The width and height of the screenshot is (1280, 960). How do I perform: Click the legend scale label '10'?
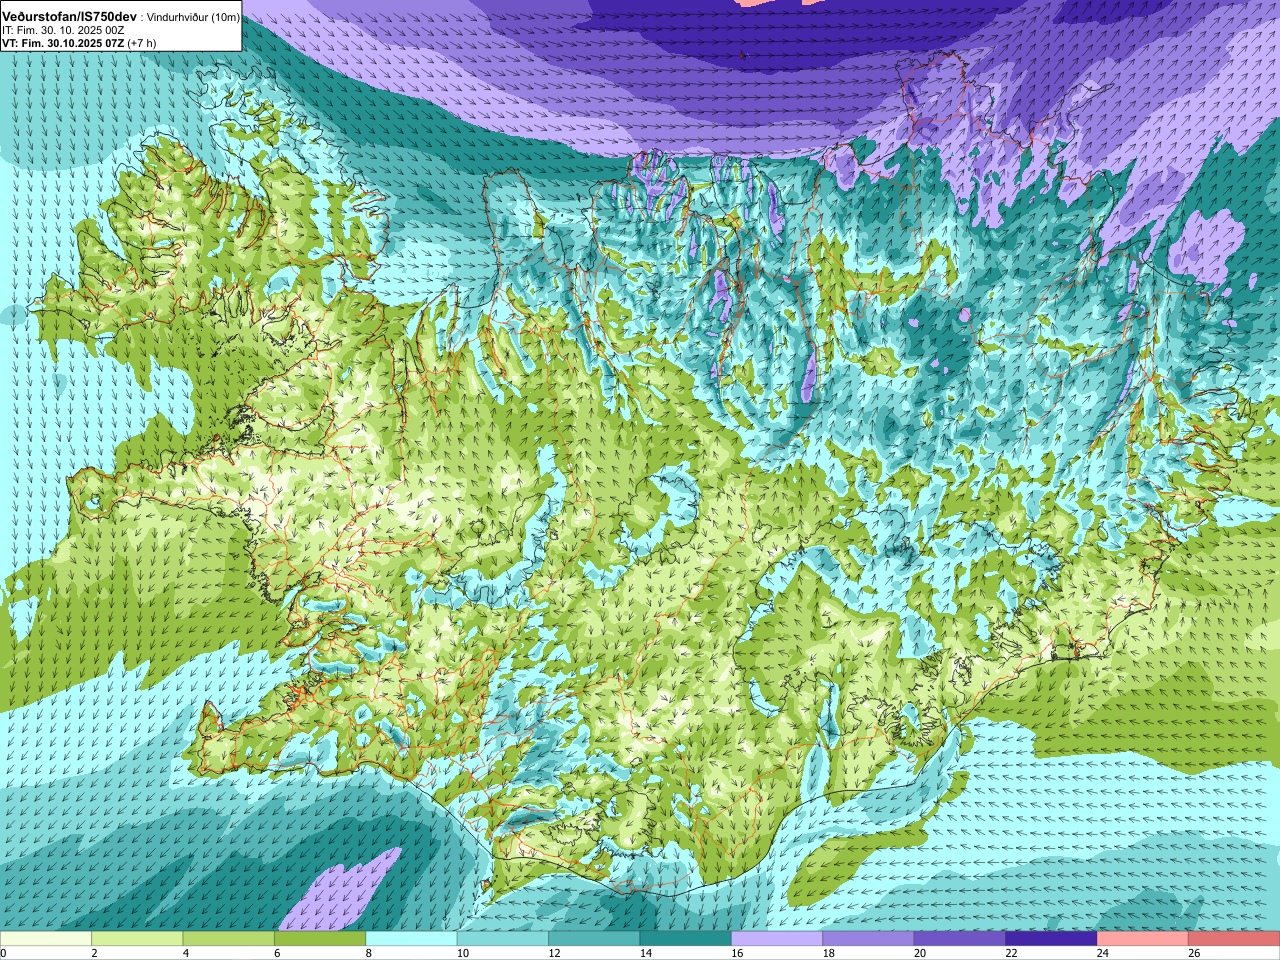463,953
